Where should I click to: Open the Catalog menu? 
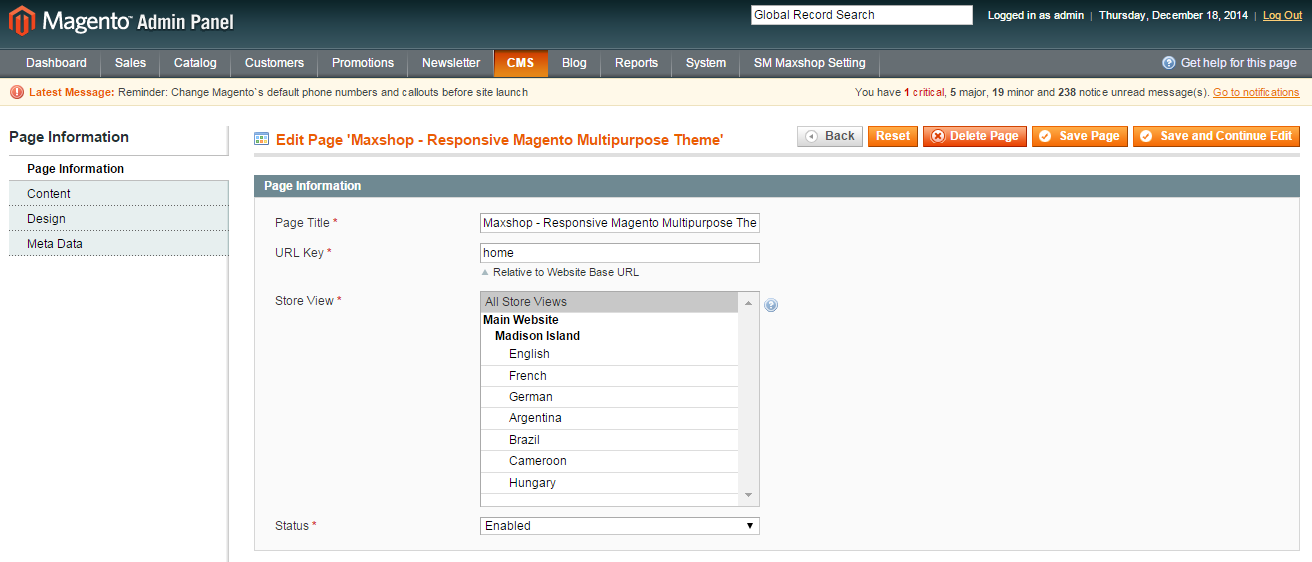195,63
